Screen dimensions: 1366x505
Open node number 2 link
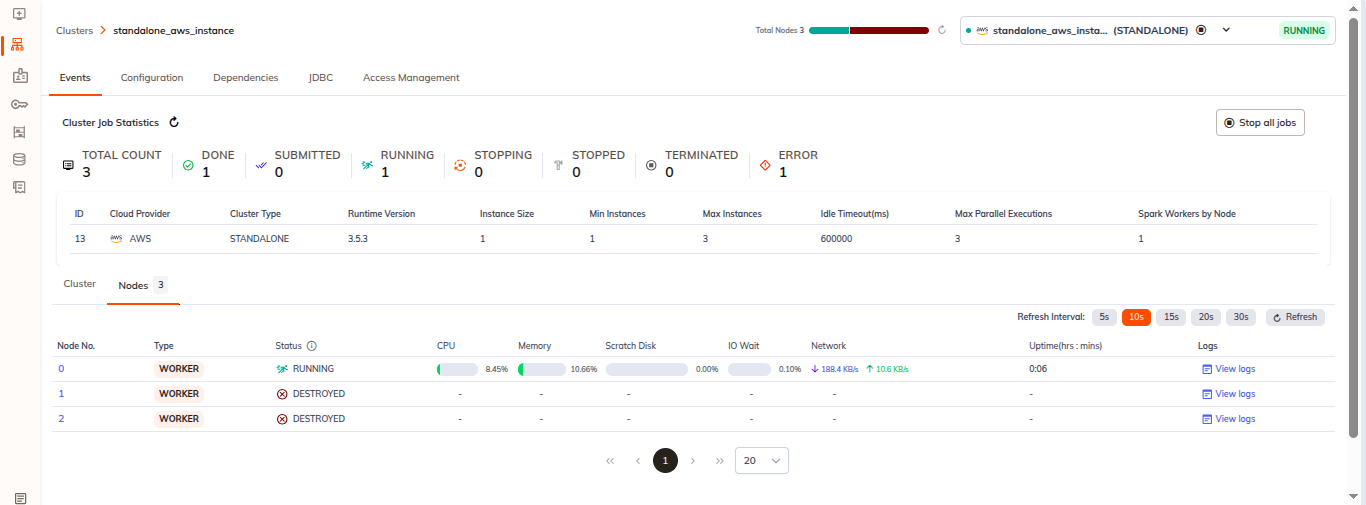tap(61, 419)
